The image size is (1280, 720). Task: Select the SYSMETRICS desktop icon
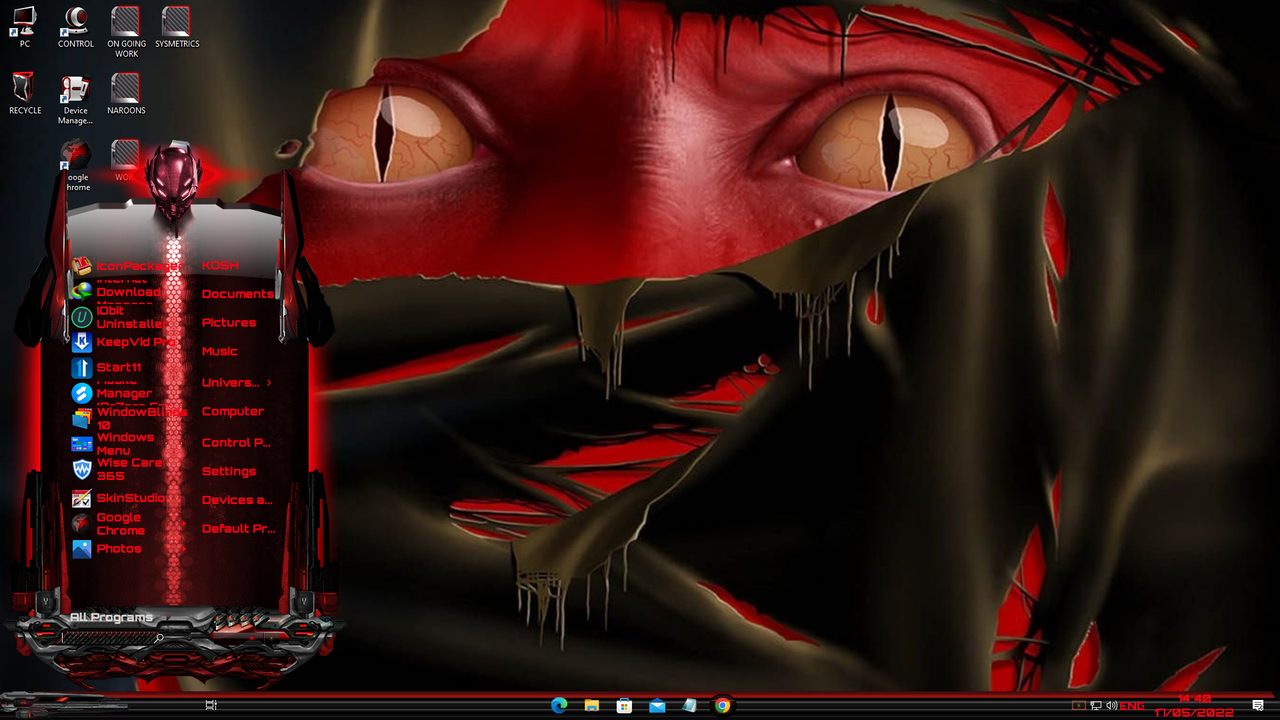click(x=177, y=27)
